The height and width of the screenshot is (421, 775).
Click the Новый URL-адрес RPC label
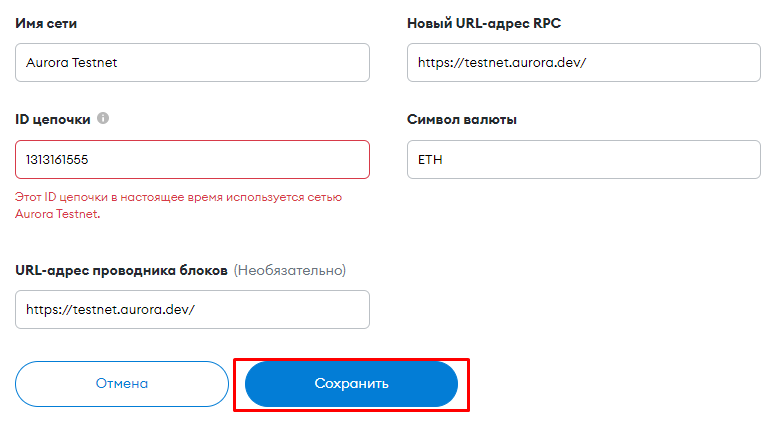(490, 23)
